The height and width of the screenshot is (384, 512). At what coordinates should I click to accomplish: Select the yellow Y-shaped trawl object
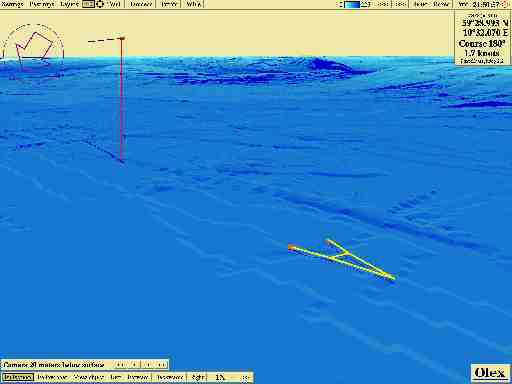(342, 259)
